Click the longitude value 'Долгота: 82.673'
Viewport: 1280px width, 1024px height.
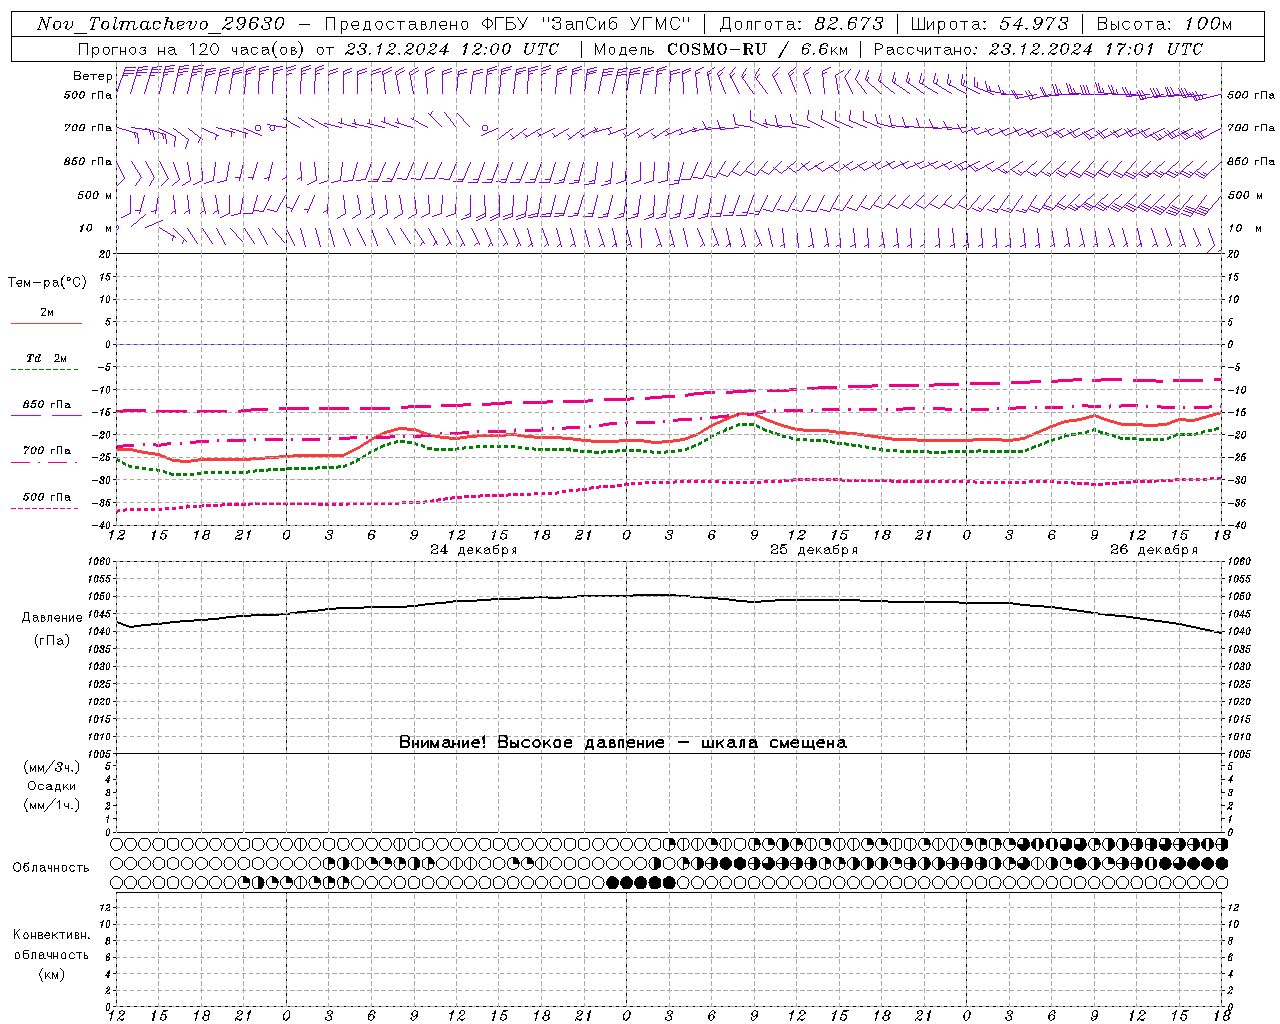[802, 24]
